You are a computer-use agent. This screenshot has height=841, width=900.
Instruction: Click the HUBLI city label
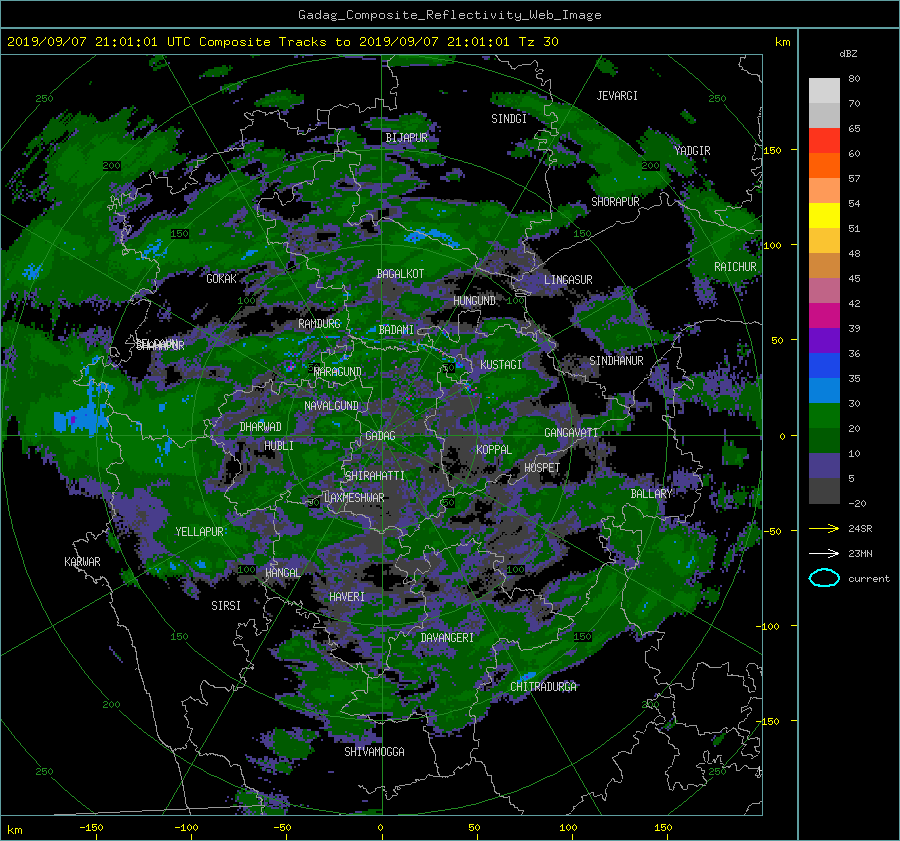(279, 445)
